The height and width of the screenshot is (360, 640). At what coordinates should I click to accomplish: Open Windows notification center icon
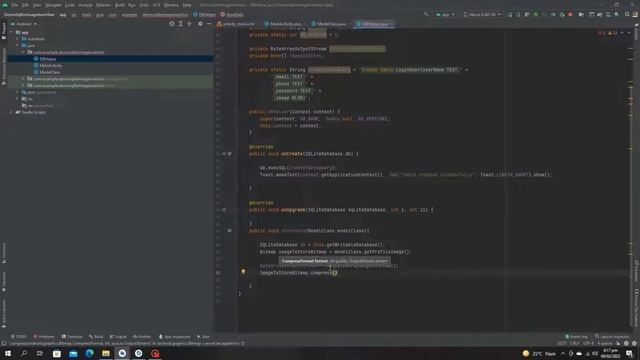629,353
